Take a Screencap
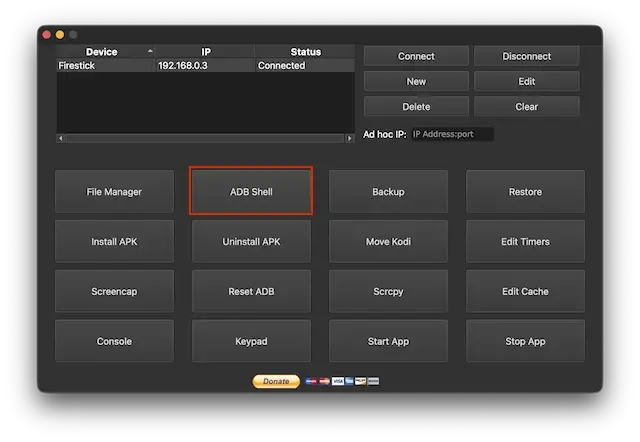The height and width of the screenshot is (442, 640). click(114, 291)
